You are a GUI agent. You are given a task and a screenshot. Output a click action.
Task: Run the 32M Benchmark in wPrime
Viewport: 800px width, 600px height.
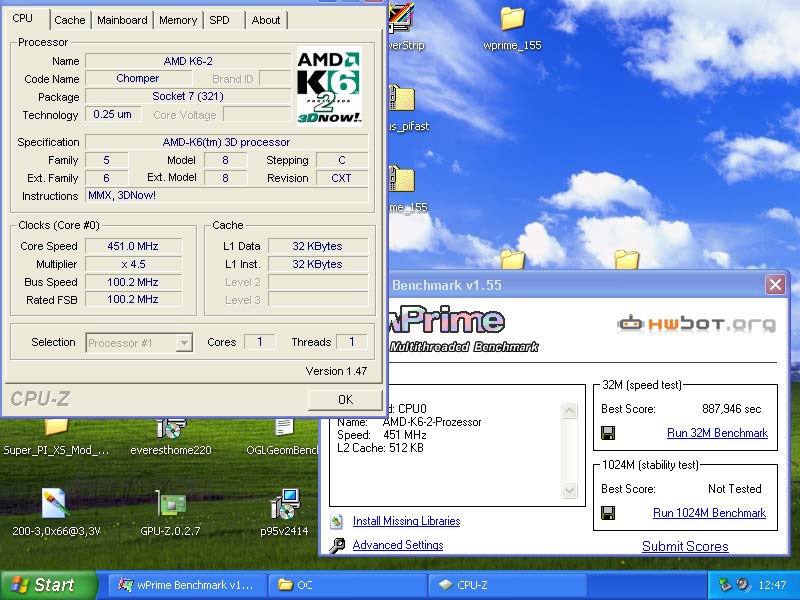tap(717, 433)
